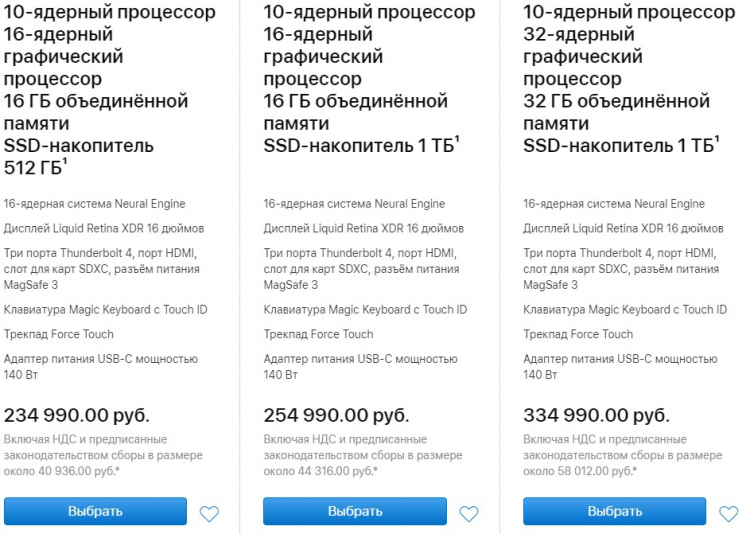Open footnote 1 after 1 ТБ in 32 ГБ model
The image size is (750, 534).
click(717, 140)
